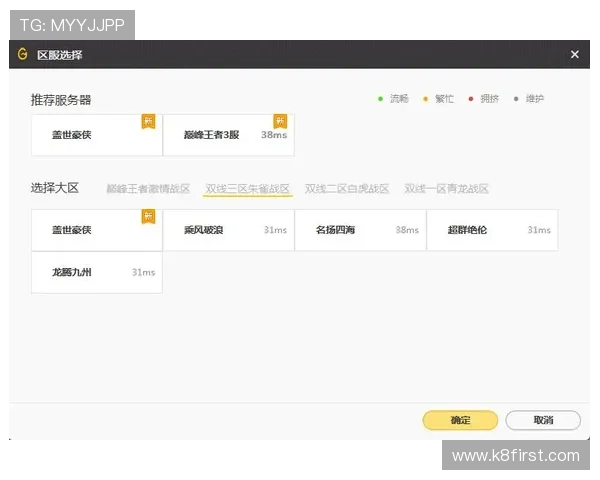This screenshot has width=600, height=480.
Task: Click the new badge on recommended 盖世豪侠 card
Action: click(148, 122)
